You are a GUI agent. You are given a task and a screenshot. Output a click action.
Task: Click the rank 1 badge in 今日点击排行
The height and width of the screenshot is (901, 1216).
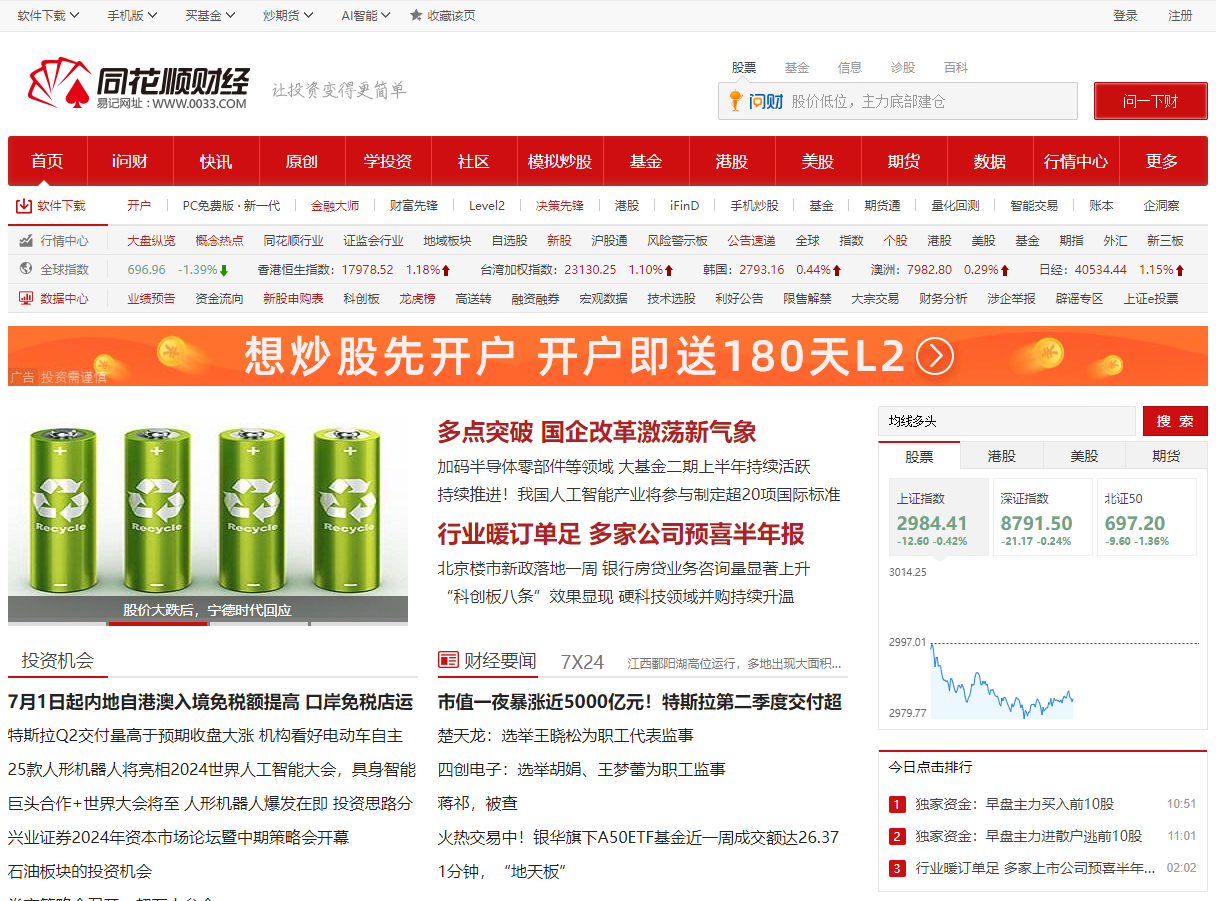coord(897,804)
